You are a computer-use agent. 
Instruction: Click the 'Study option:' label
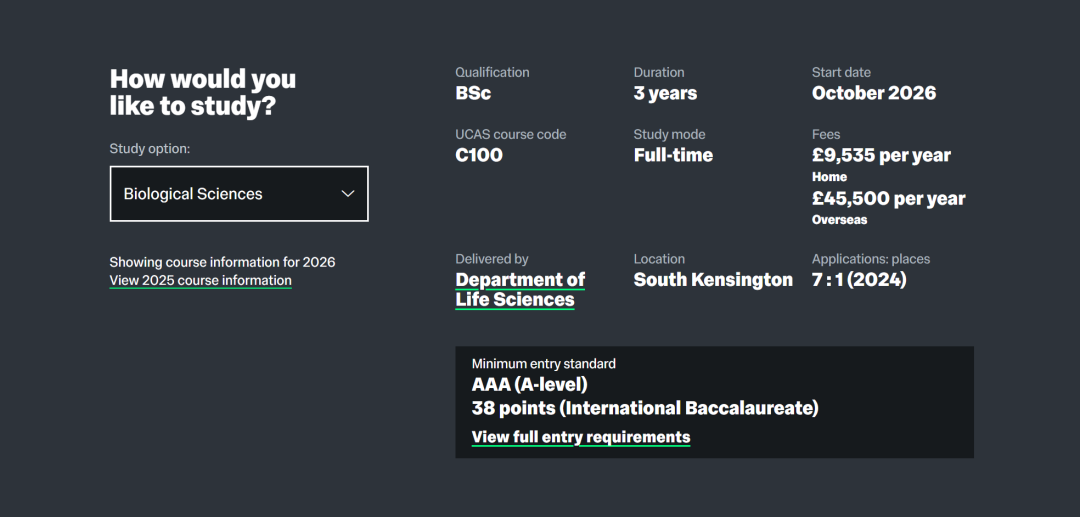tap(149, 149)
